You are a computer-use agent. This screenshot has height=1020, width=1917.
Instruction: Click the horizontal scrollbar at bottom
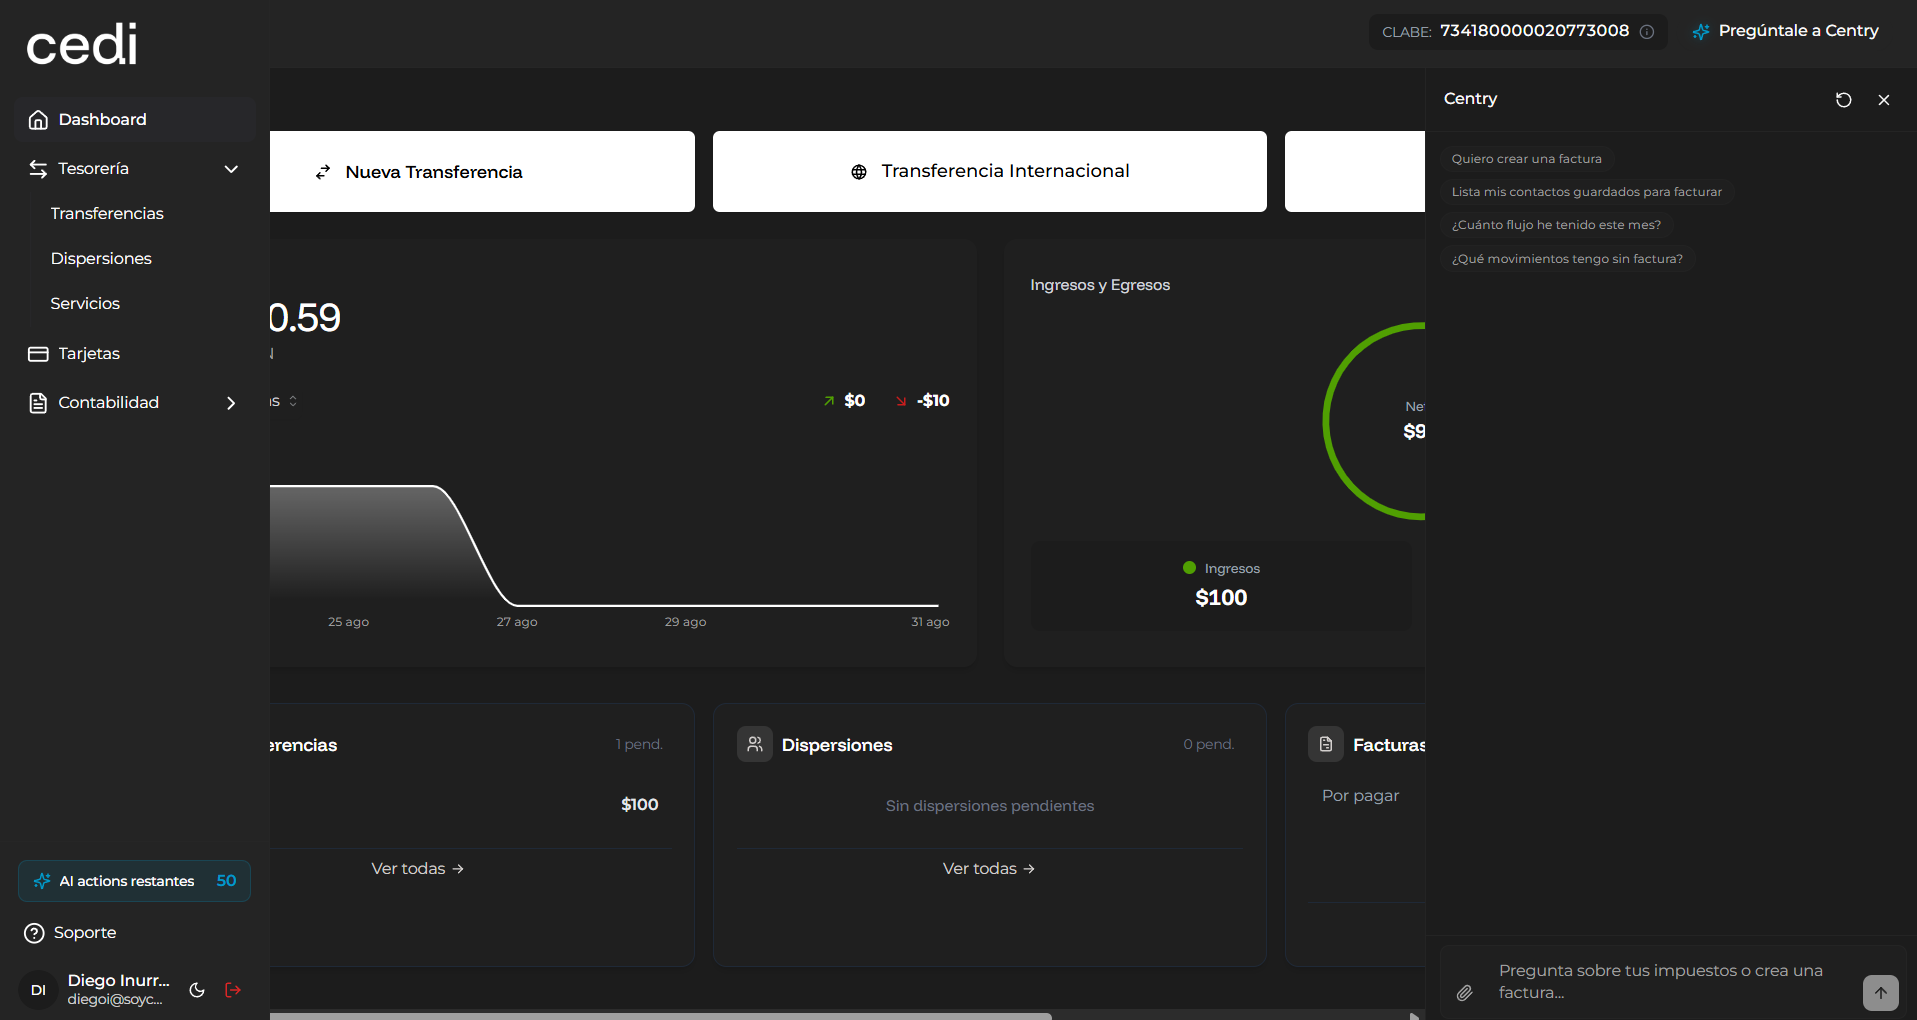660,1016
